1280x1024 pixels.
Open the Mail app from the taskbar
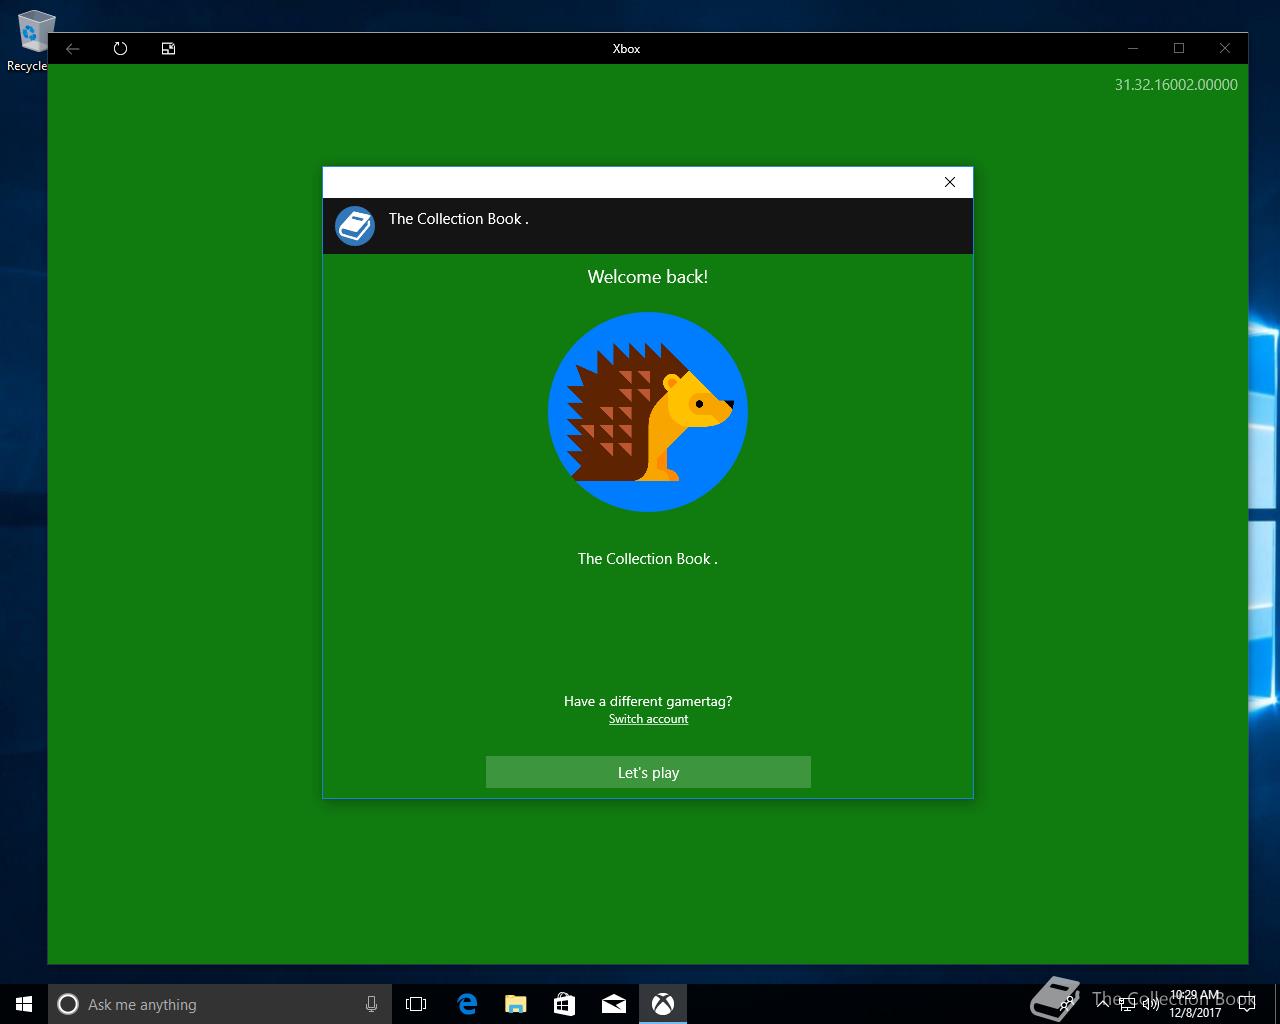pos(614,1004)
